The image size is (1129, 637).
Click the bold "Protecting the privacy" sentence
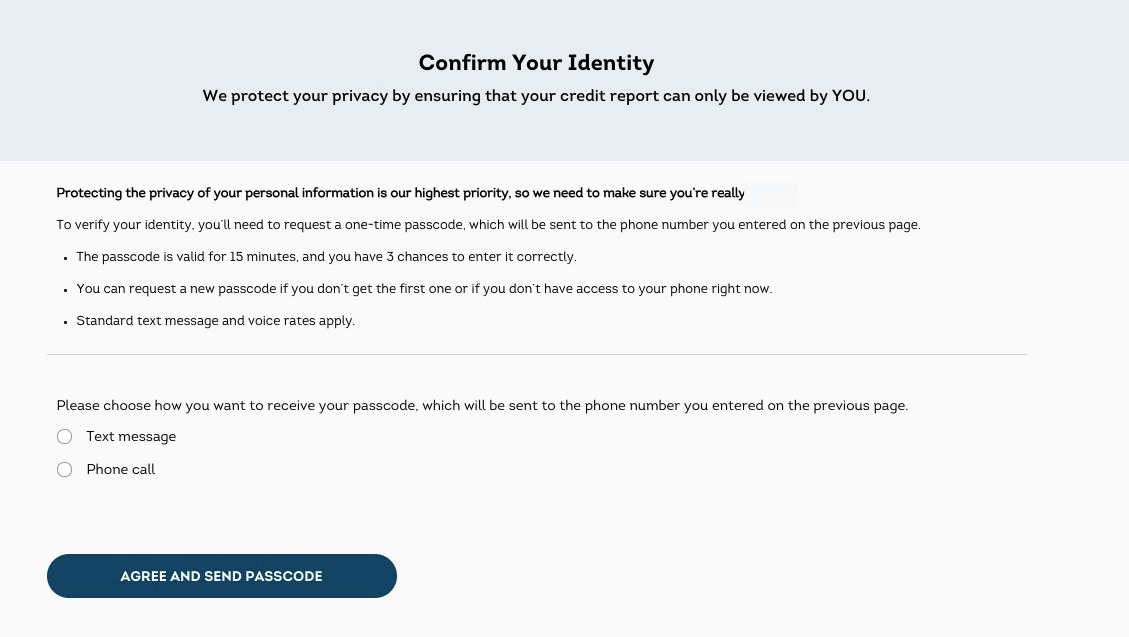tap(400, 193)
